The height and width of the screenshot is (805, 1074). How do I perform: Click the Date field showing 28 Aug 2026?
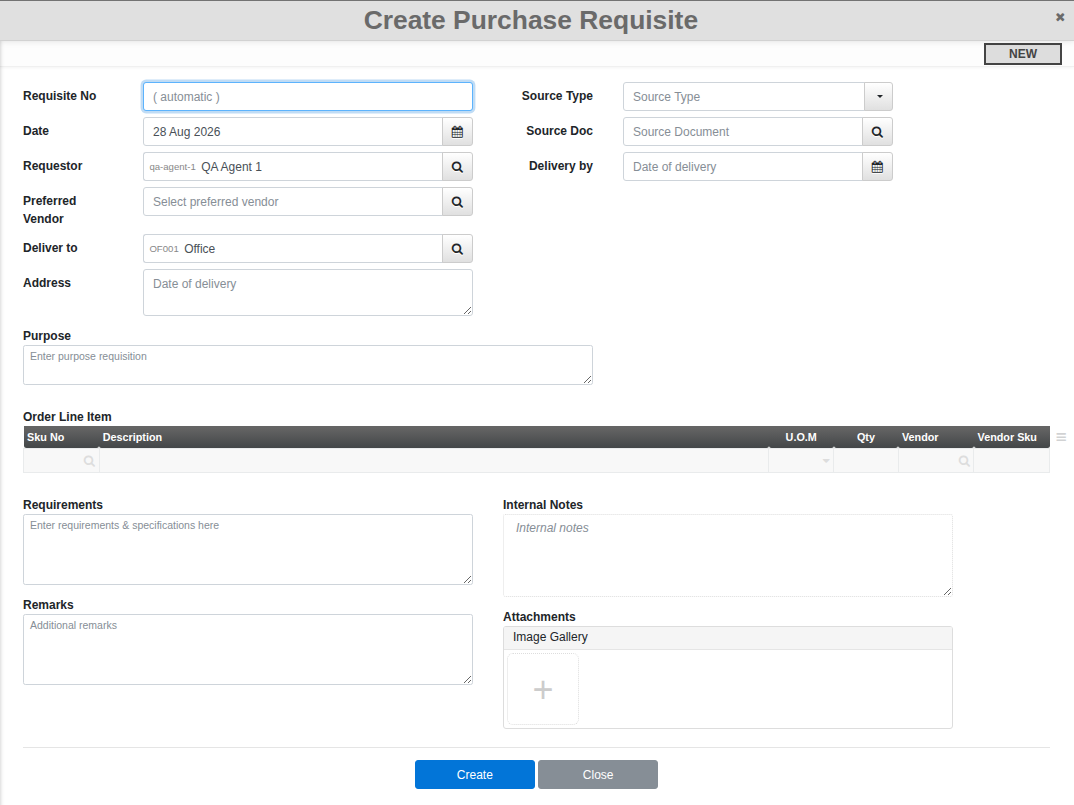[x=292, y=132]
